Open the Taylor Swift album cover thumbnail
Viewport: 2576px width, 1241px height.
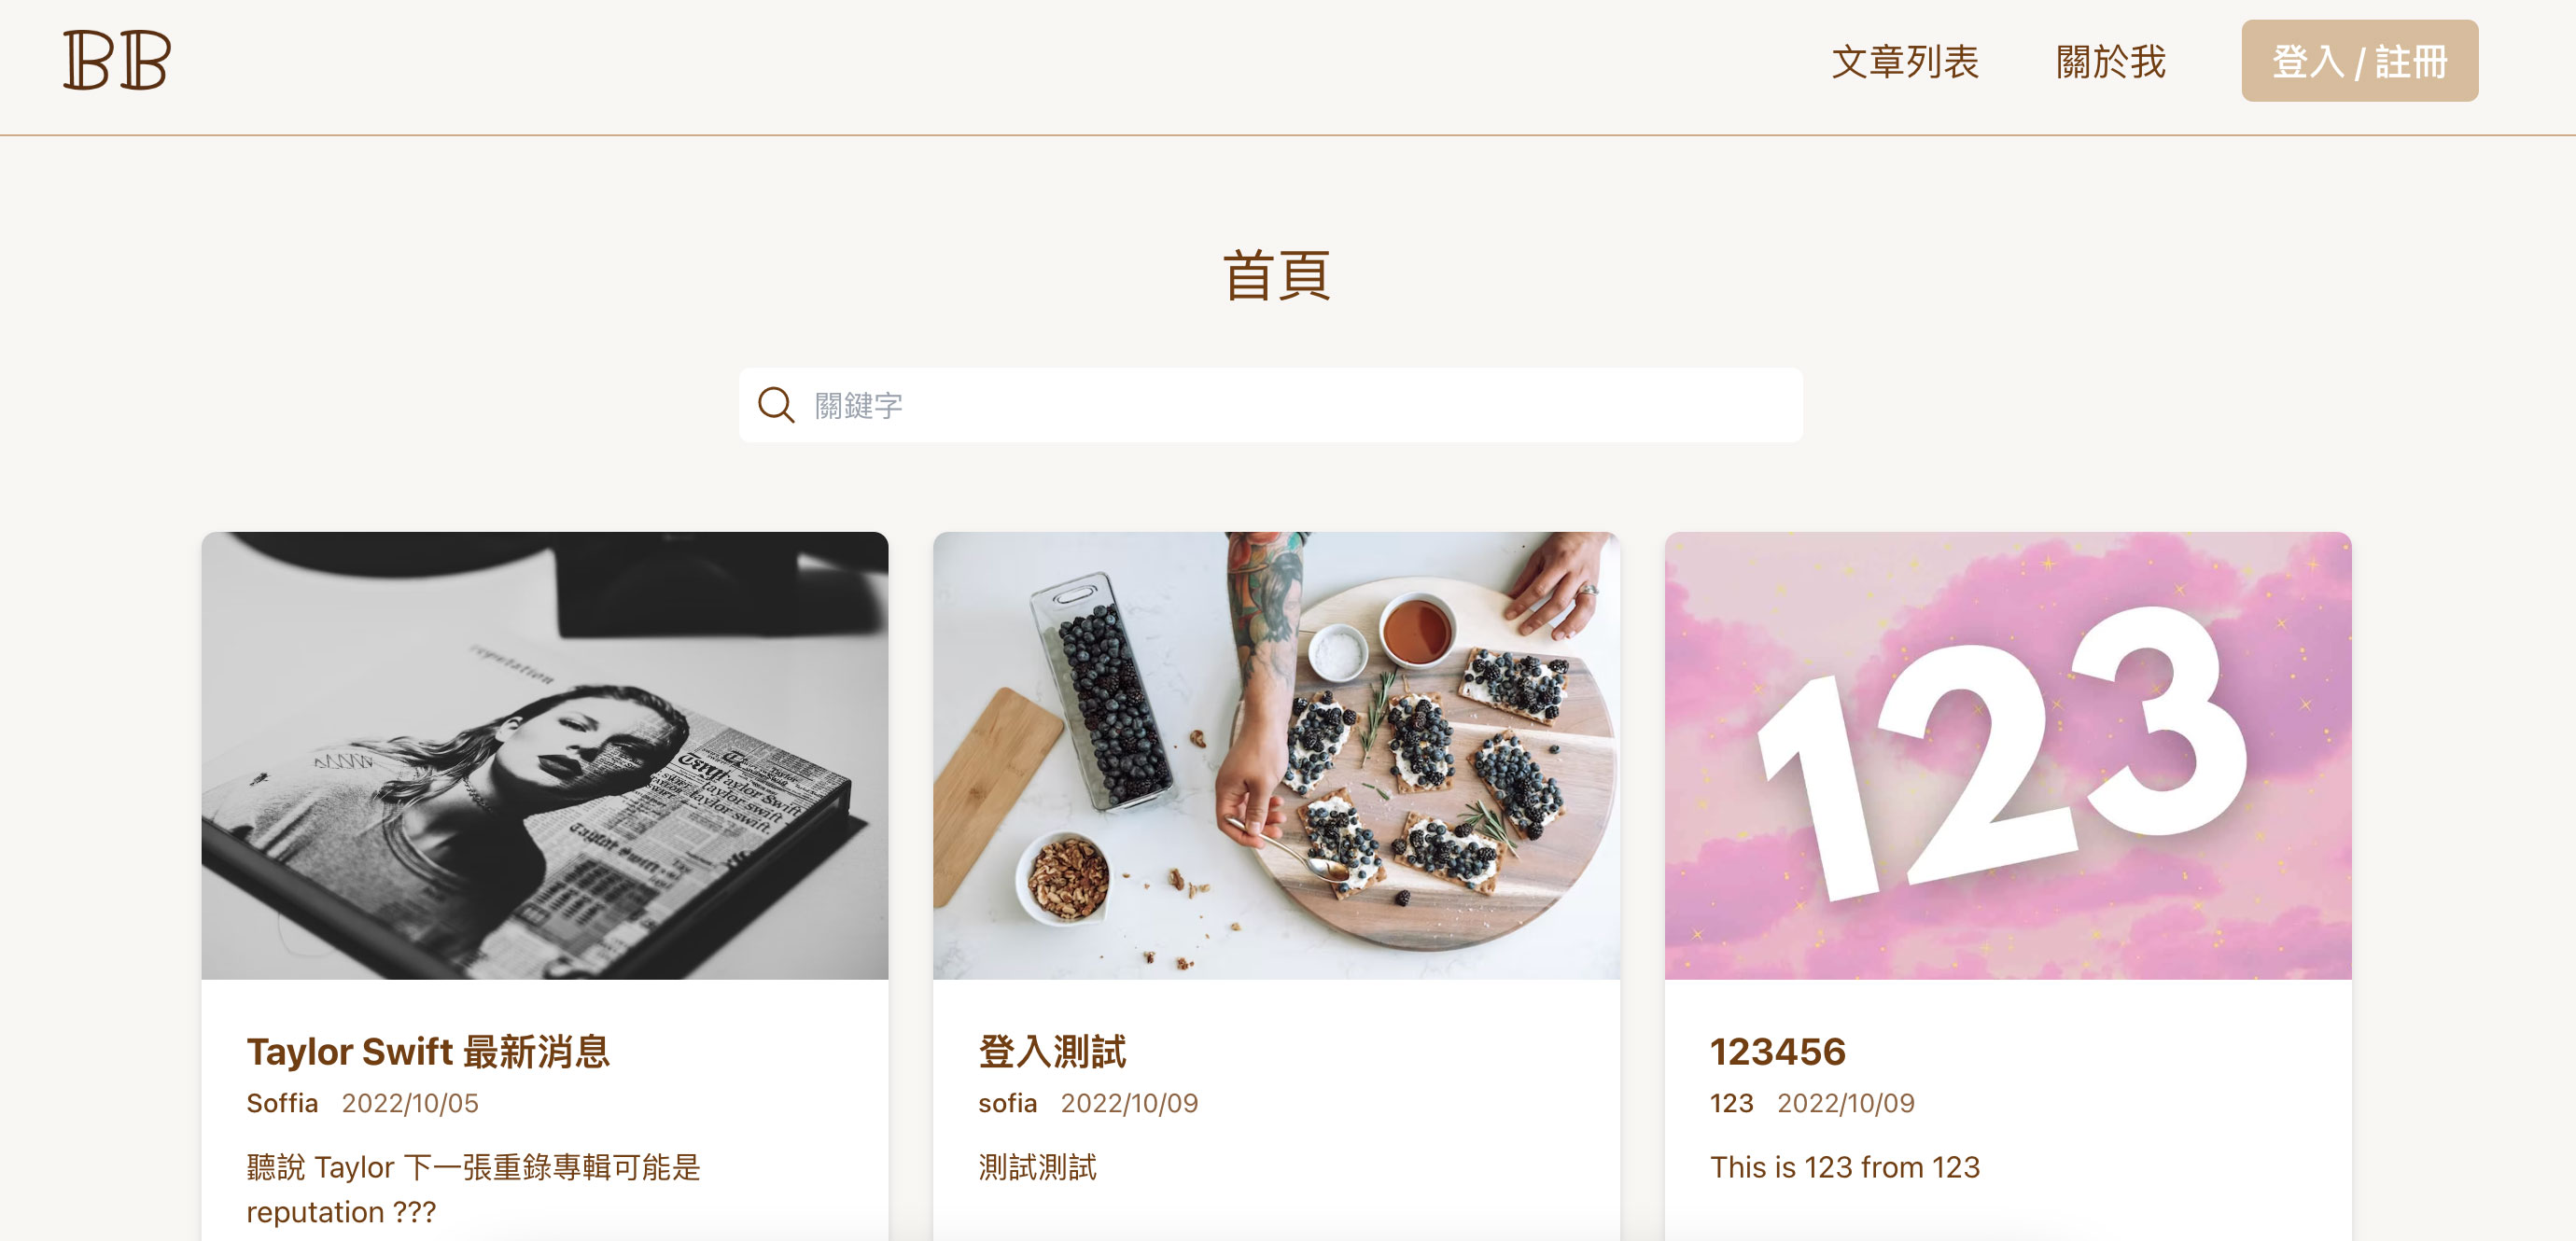pyautogui.click(x=544, y=755)
